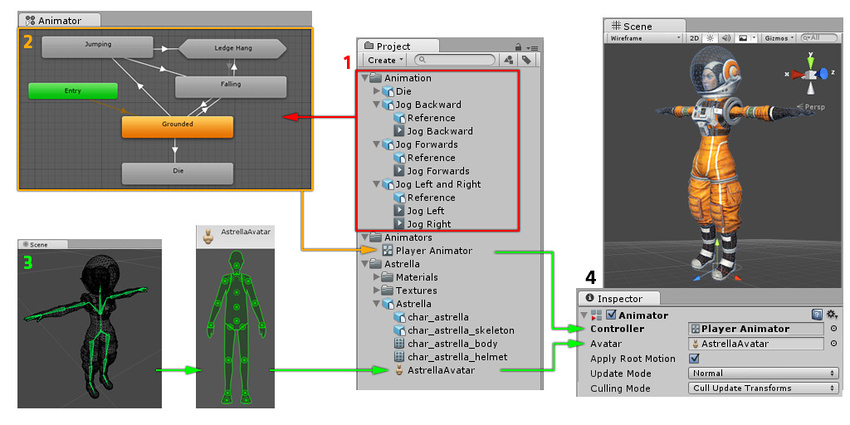This screenshot has width=850, height=425.
Task: Click the scene effects image icon
Action: (x=743, y=37)
